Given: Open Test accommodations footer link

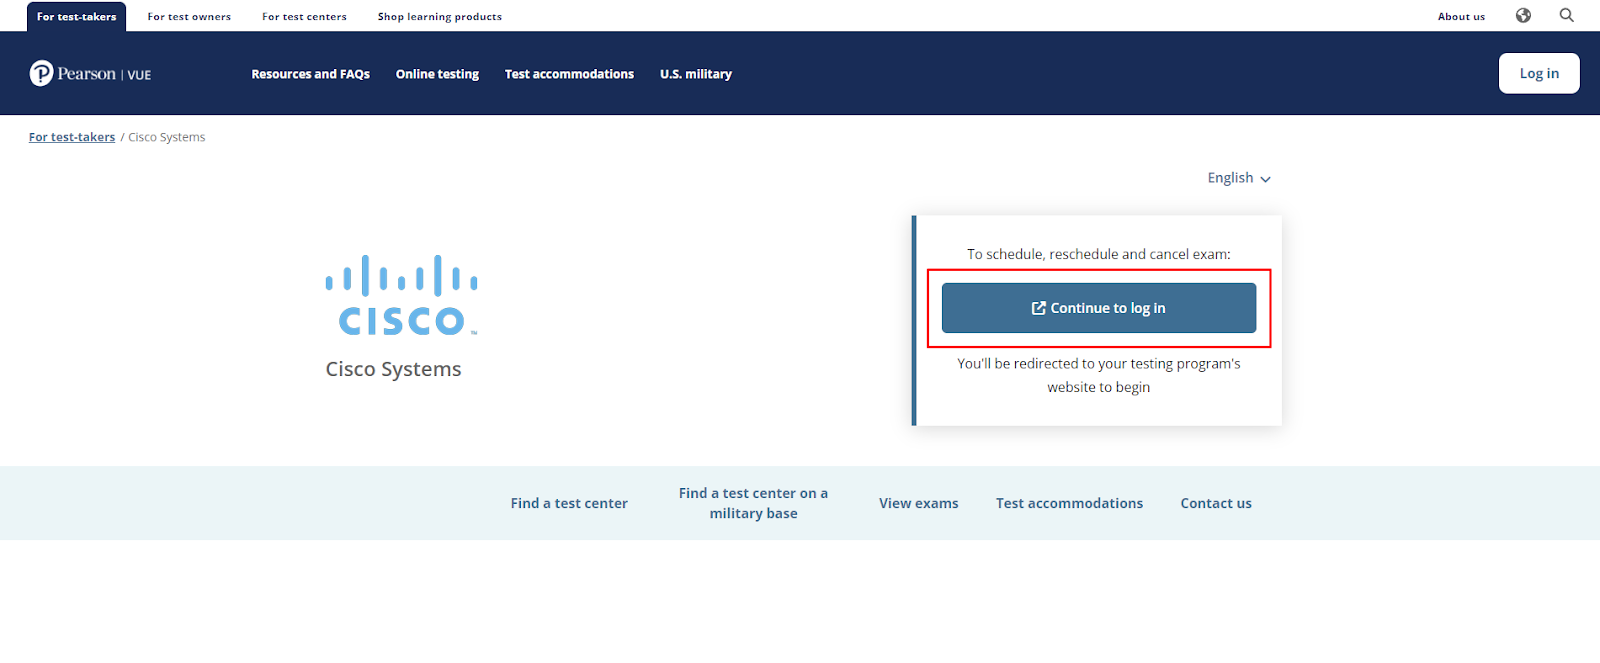Looking at the screenshot, I should coord(1069,503).
